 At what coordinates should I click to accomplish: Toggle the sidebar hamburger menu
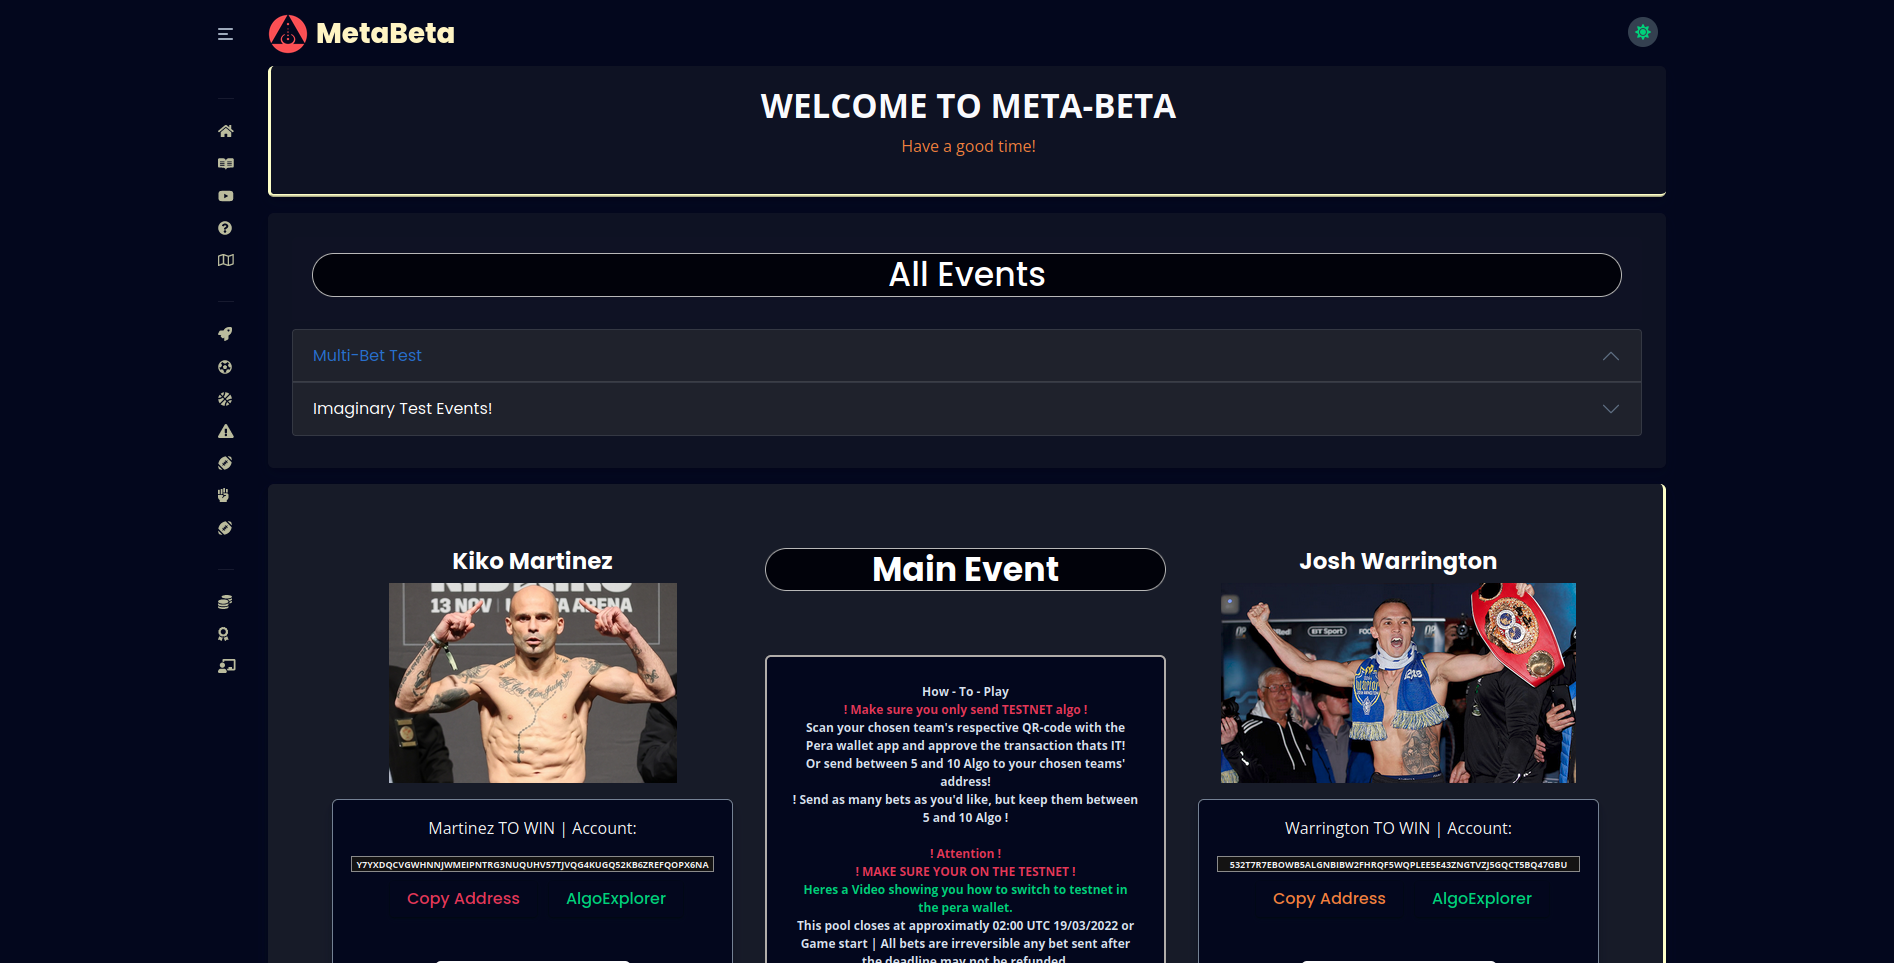coord(225,34)
